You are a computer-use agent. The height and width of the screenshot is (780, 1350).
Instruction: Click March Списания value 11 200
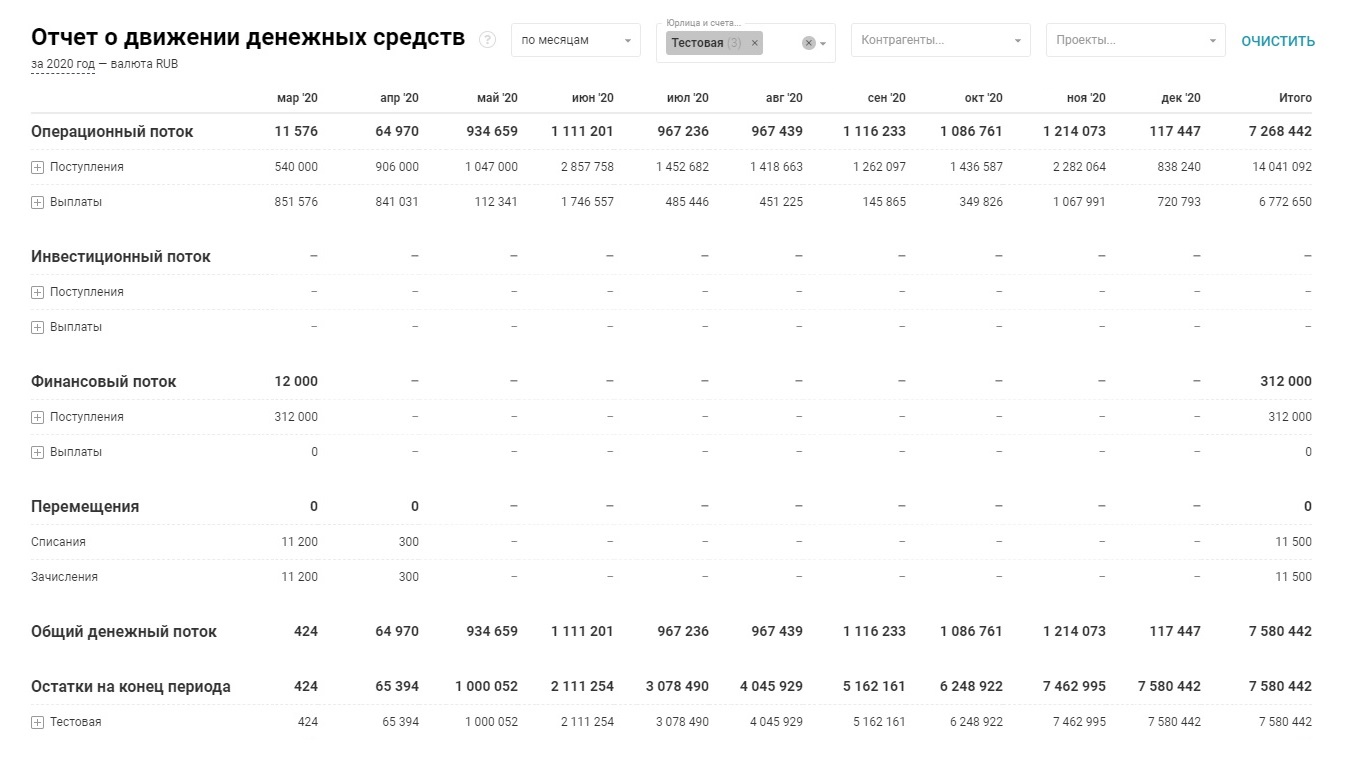(x=300, y=542)
